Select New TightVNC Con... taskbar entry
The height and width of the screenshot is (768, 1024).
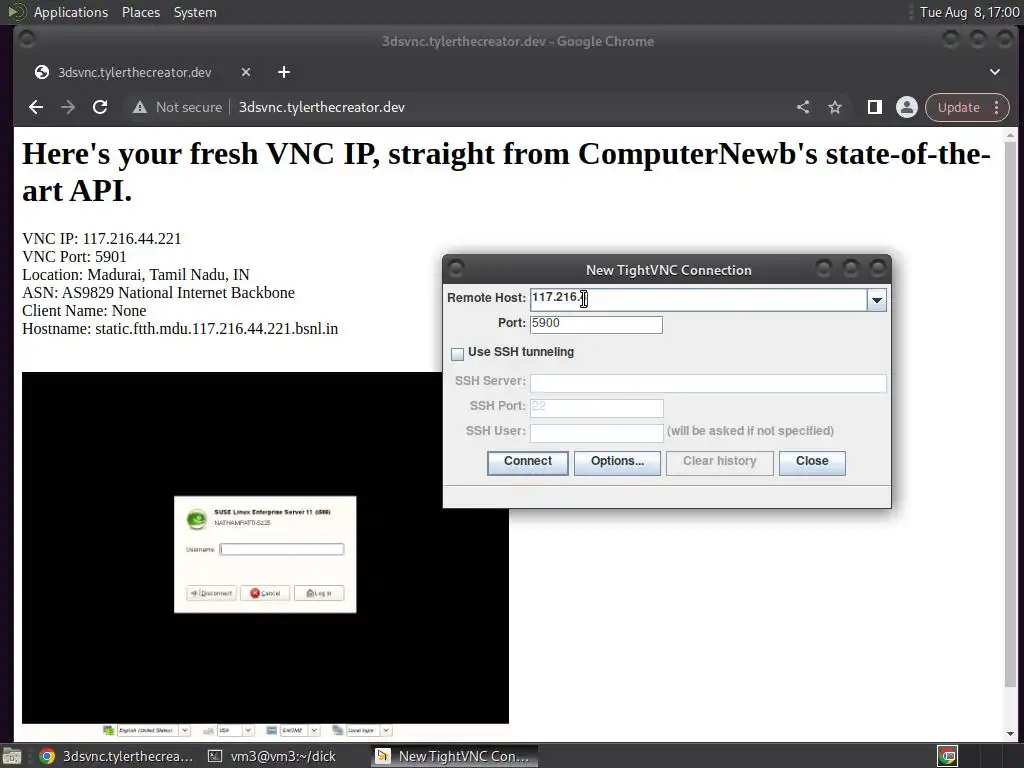pyautogui.click(x=455, y=756)
